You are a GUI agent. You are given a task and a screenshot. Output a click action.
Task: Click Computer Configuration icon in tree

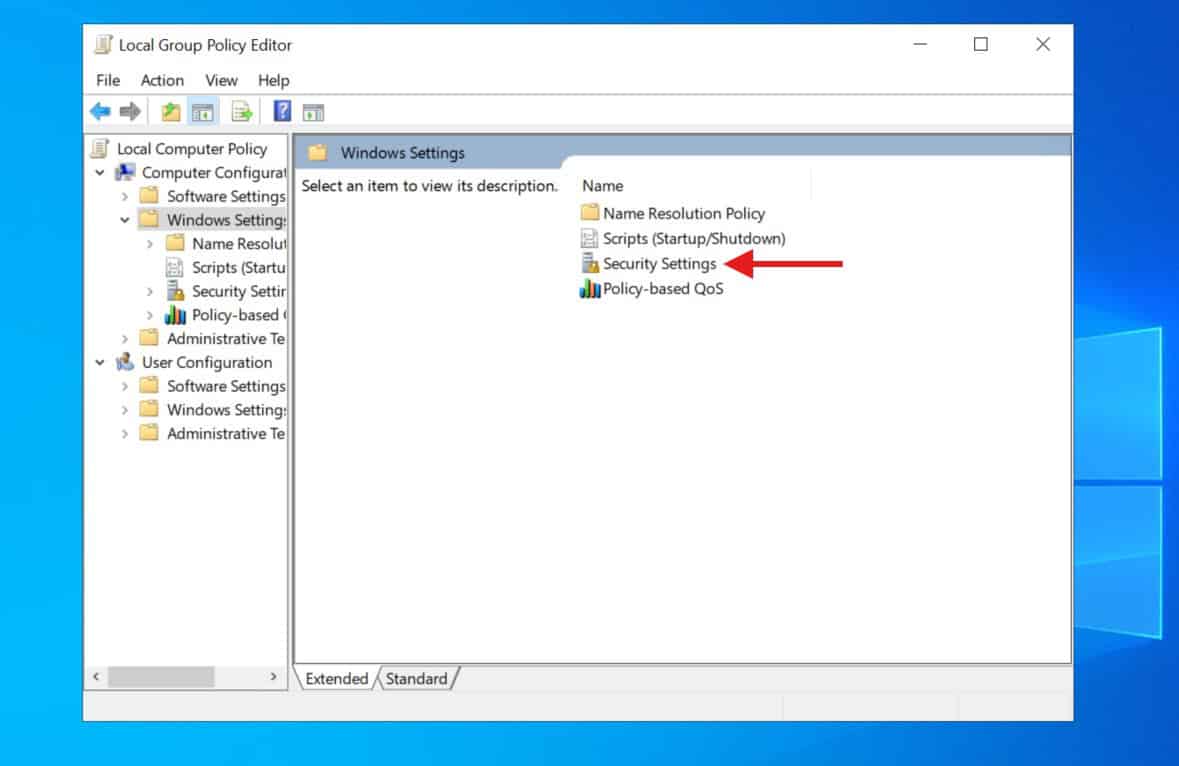pos(125,173)
